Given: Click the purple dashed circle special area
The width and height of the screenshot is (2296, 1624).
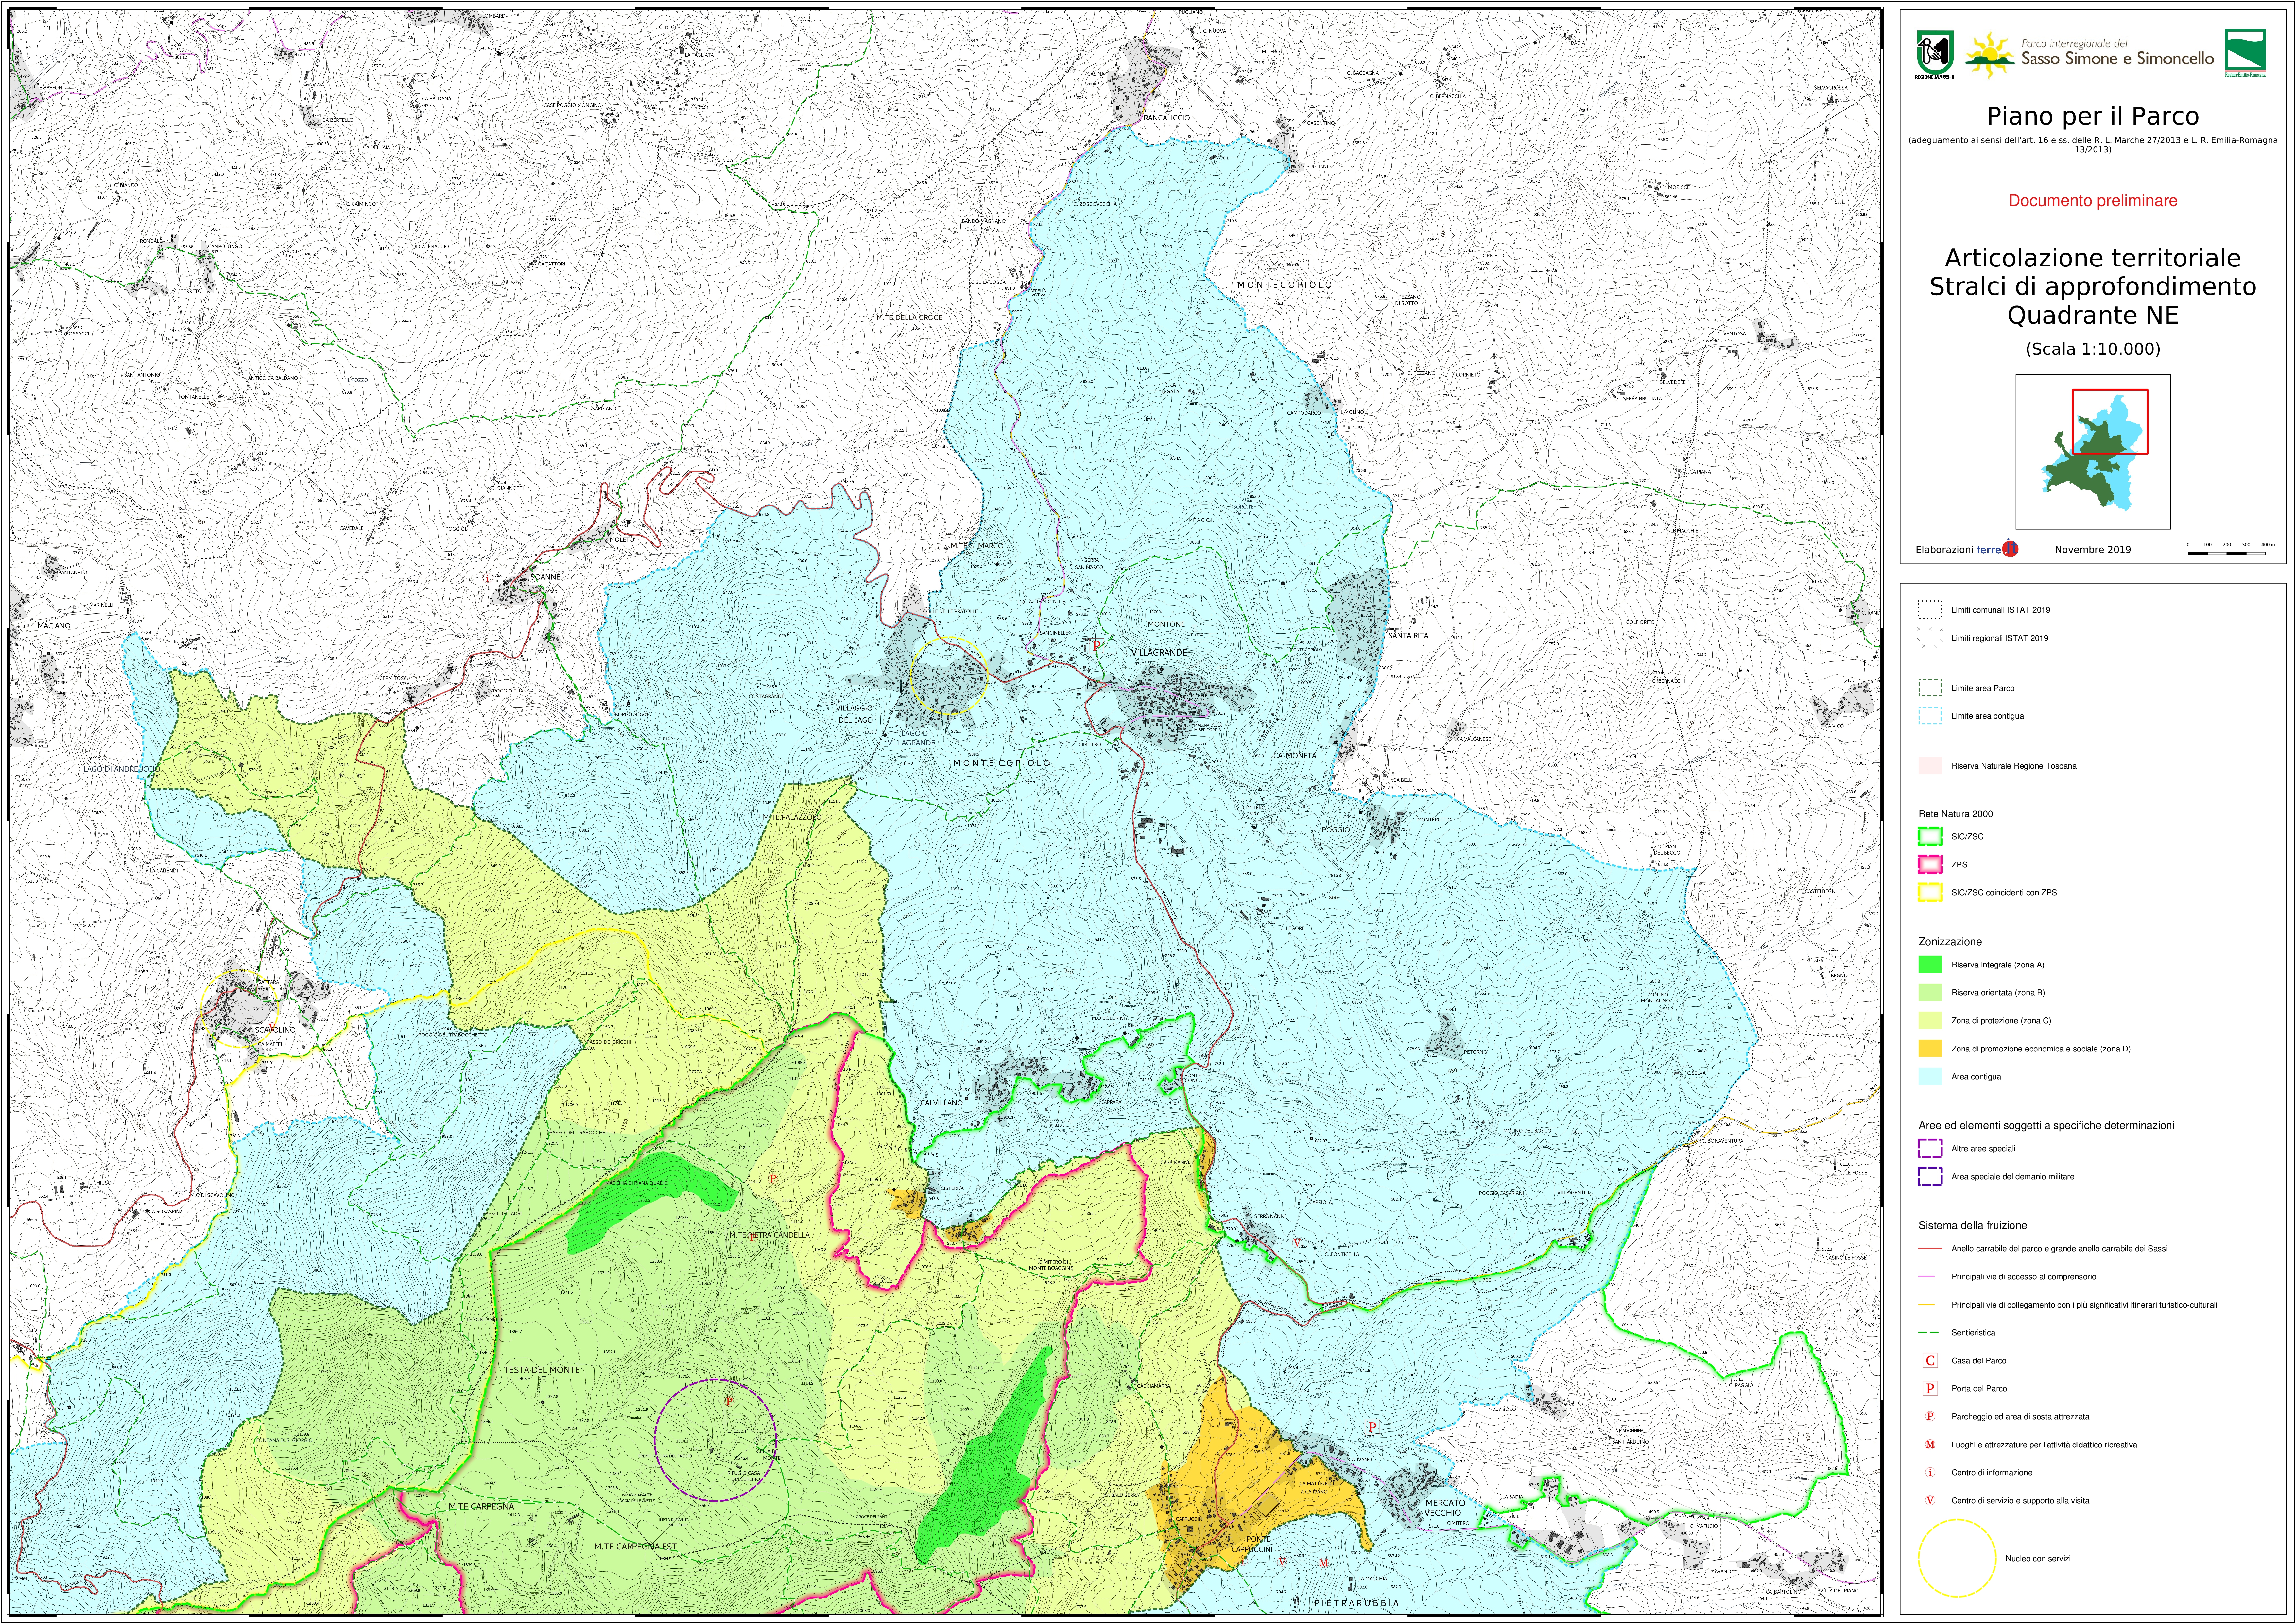Looking at the screenshot, I should click(x=715, y=1440).
